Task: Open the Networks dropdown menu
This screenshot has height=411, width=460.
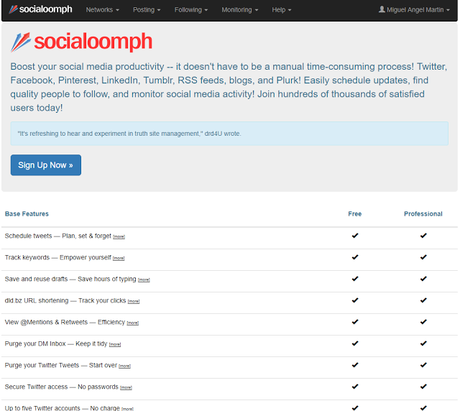Action: coord(102,10)
